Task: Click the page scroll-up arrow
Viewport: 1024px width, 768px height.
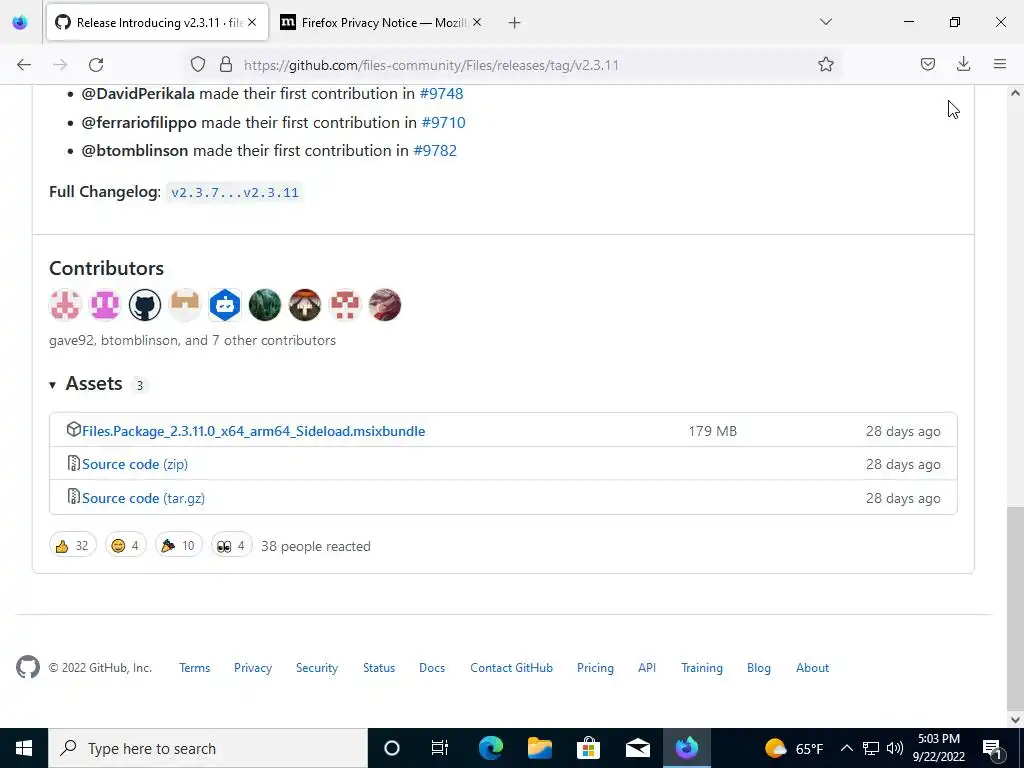Action: point(1015,93)
